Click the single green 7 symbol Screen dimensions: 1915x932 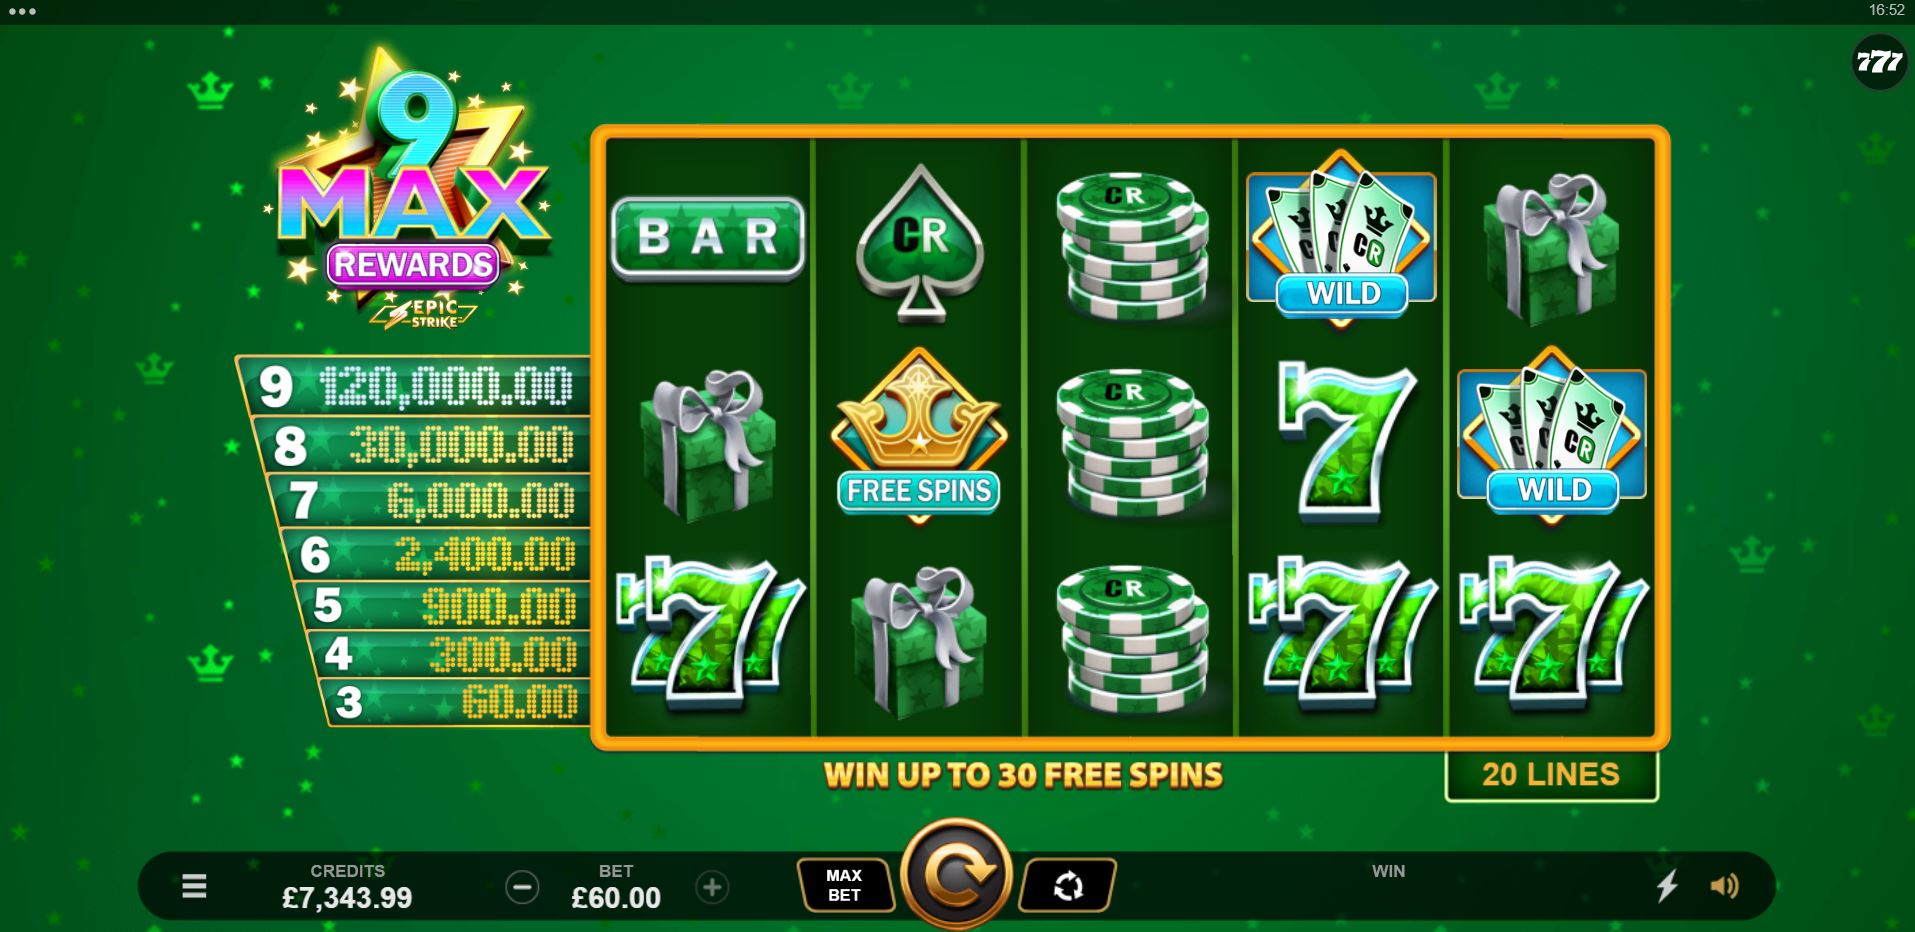point(1347,438)
